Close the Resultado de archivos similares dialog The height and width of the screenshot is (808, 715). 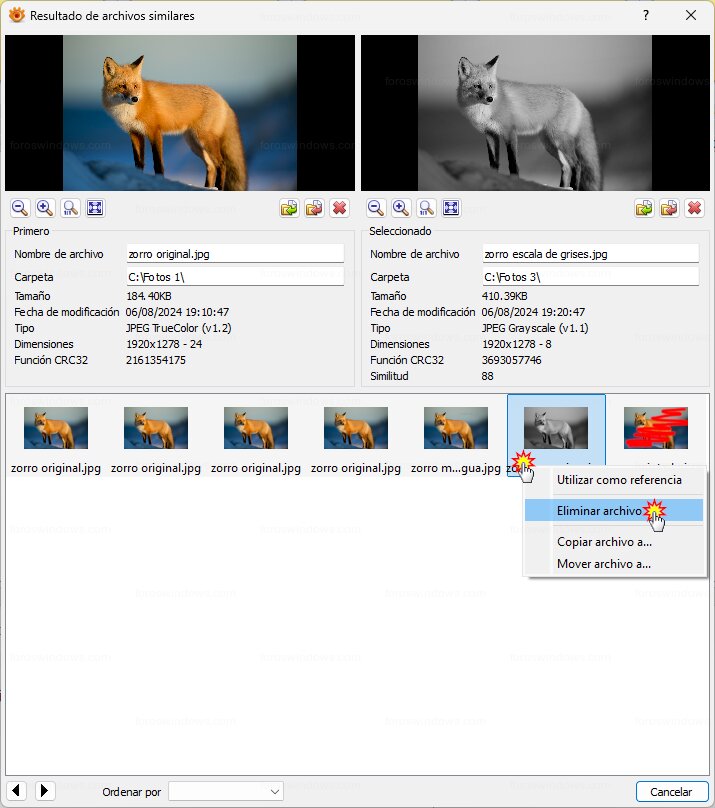click(691, 15)
